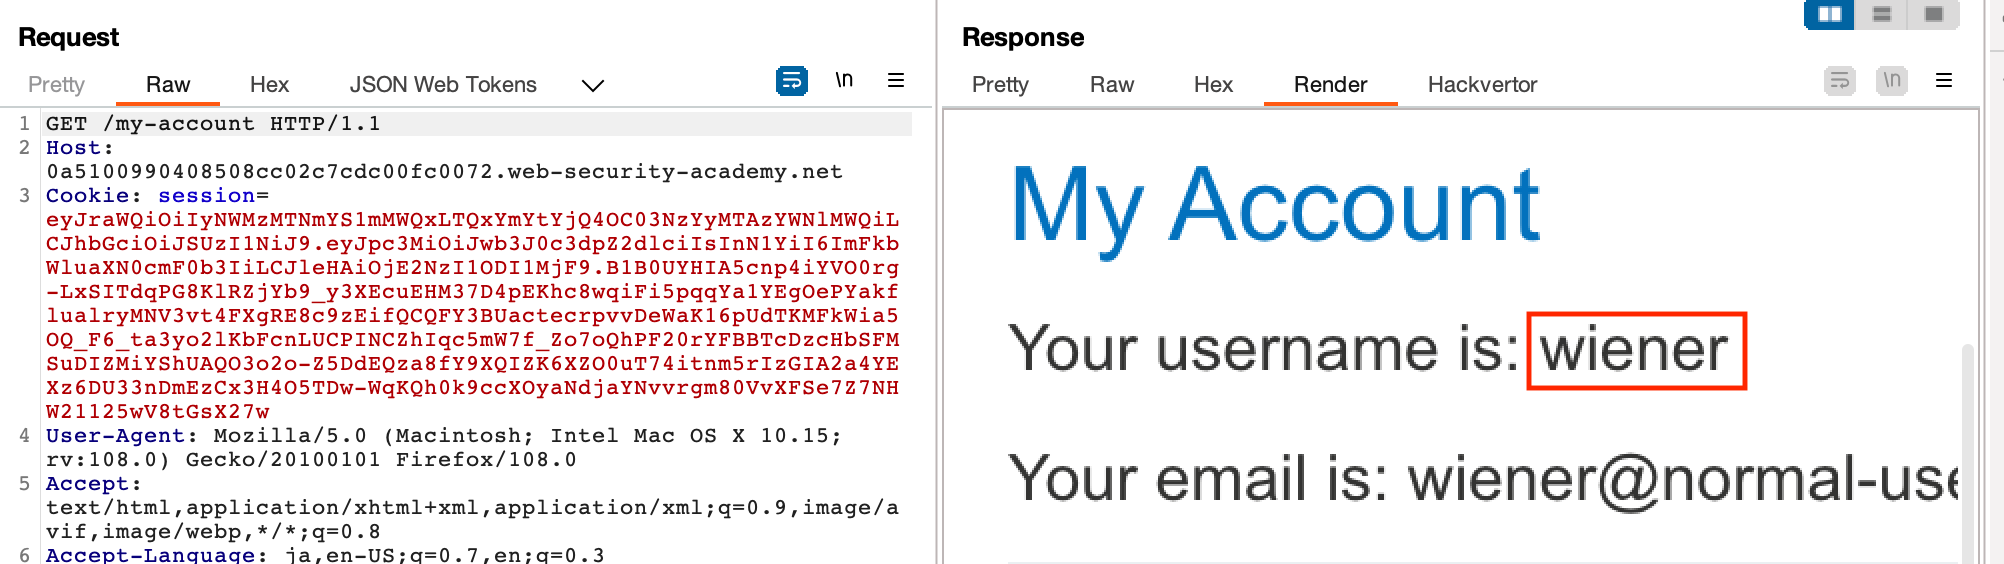Select the combined single-pane layout view

pos(1933,14)
